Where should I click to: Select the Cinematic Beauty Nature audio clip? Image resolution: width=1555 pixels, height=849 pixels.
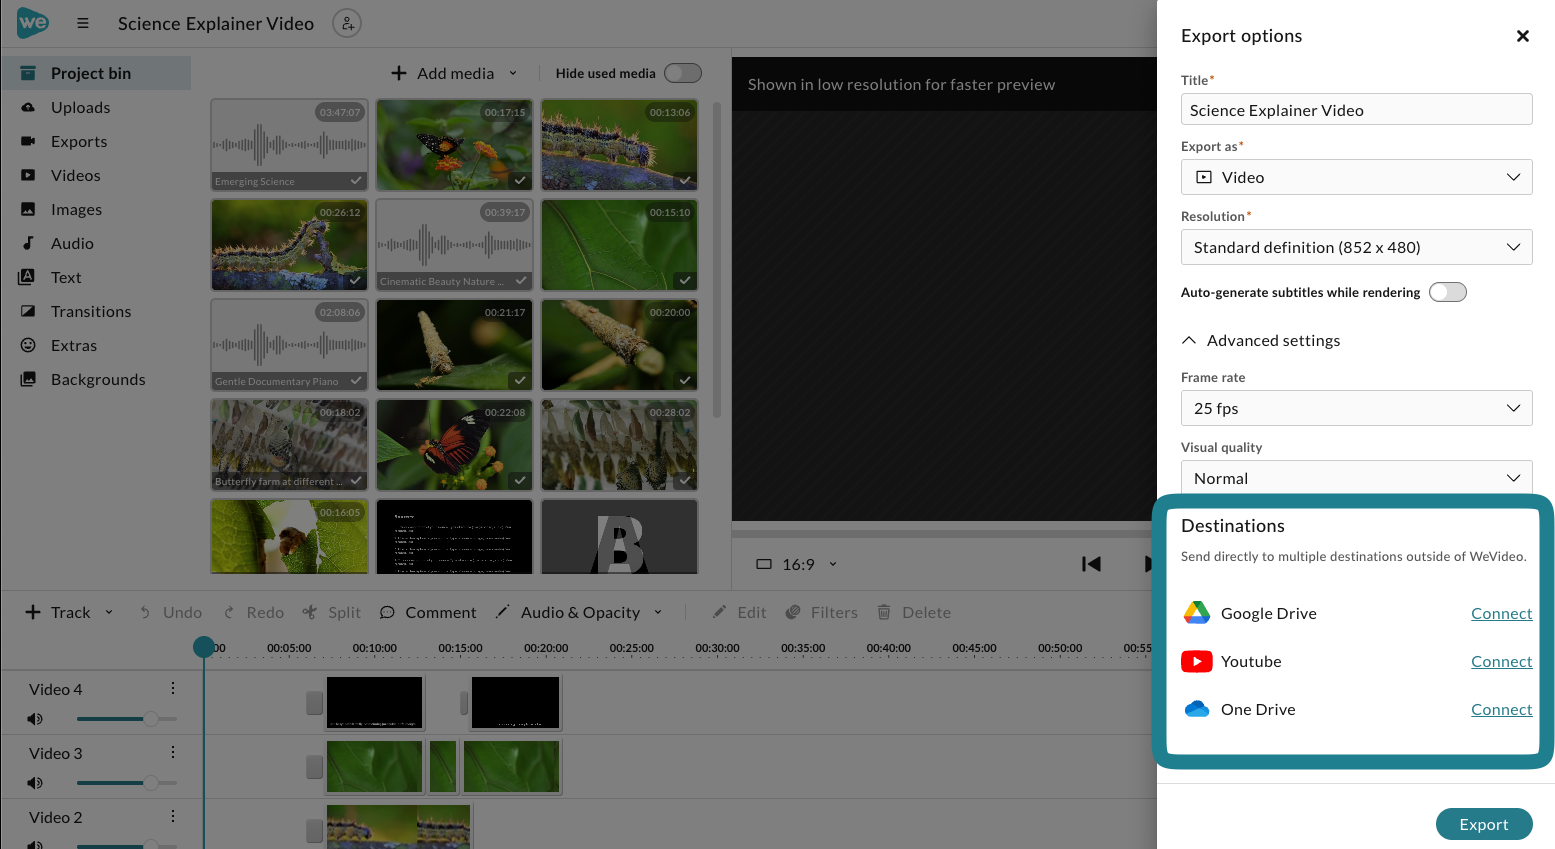(x=454, y=245)
